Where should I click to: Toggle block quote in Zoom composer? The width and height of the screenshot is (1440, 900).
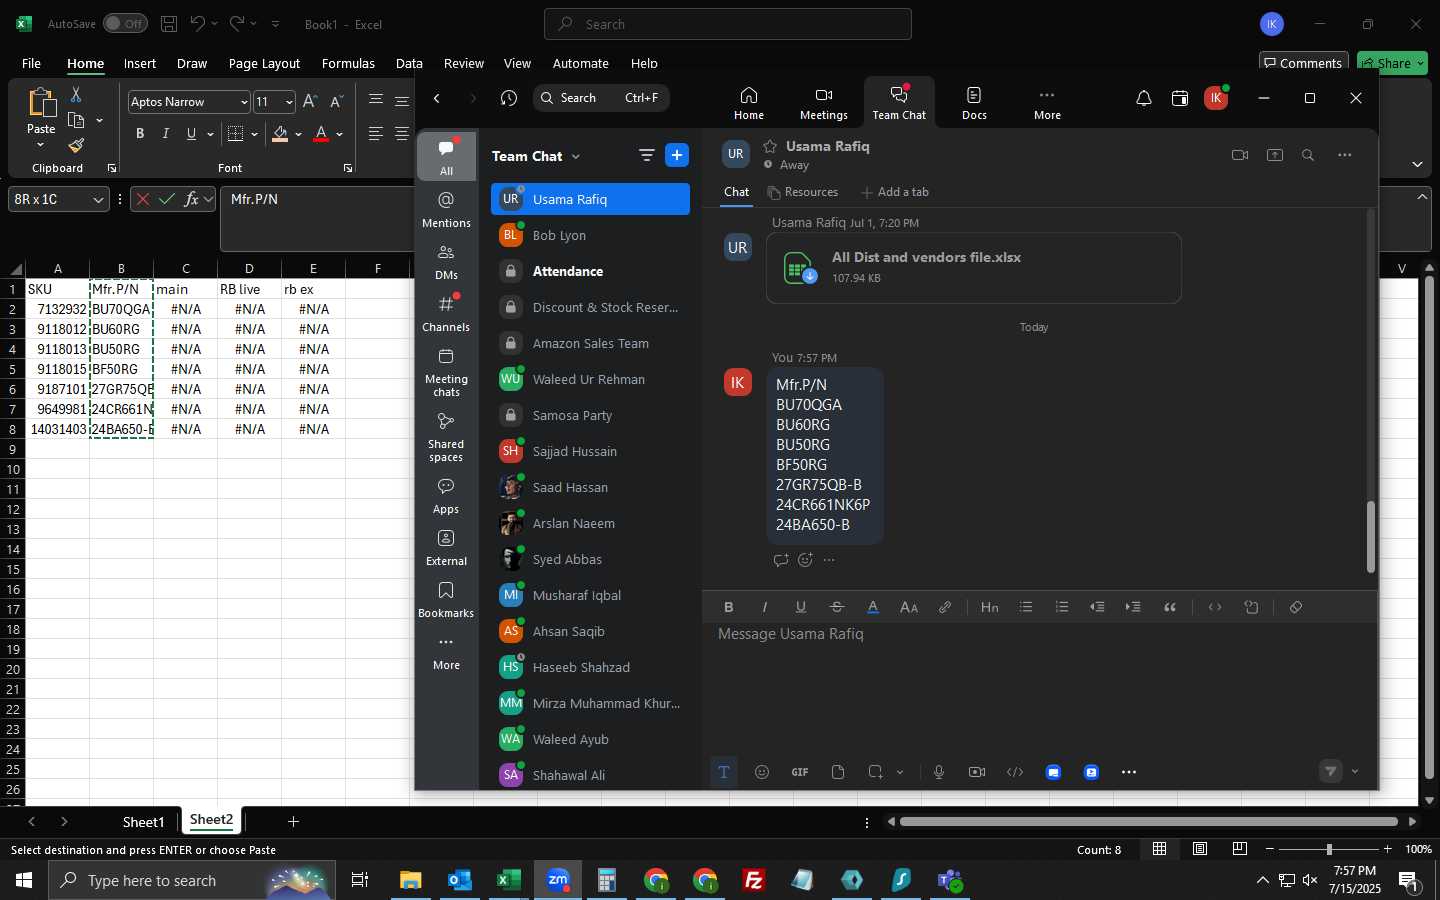pyautogui.click(x=1170, y=607)
